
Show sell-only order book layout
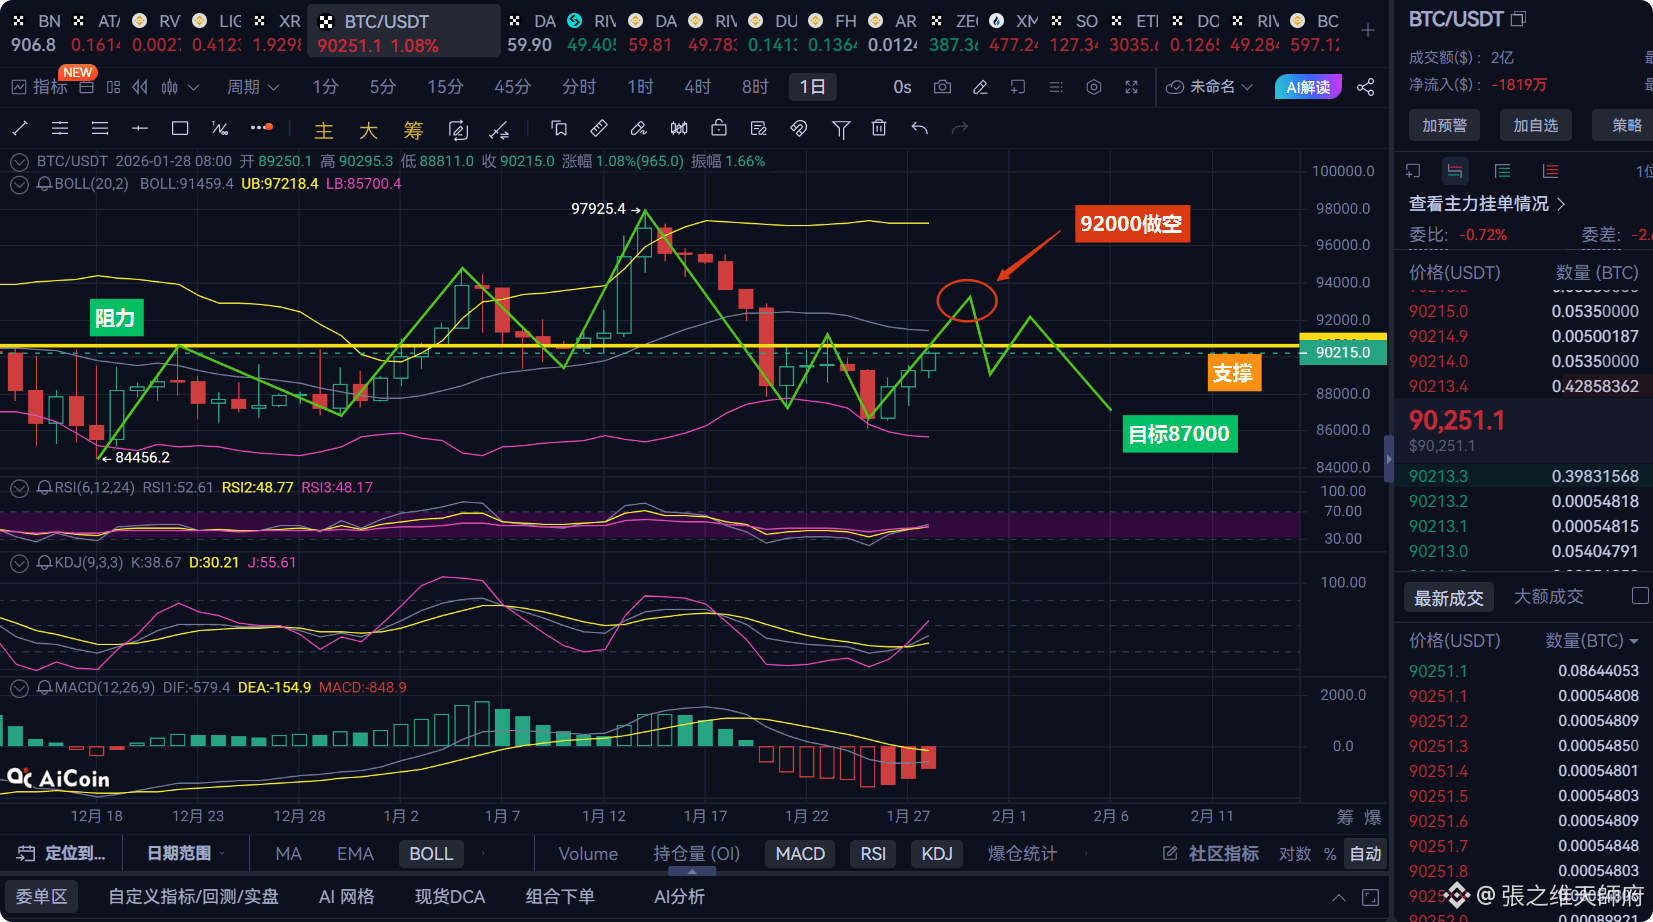tap(1550, 171)
